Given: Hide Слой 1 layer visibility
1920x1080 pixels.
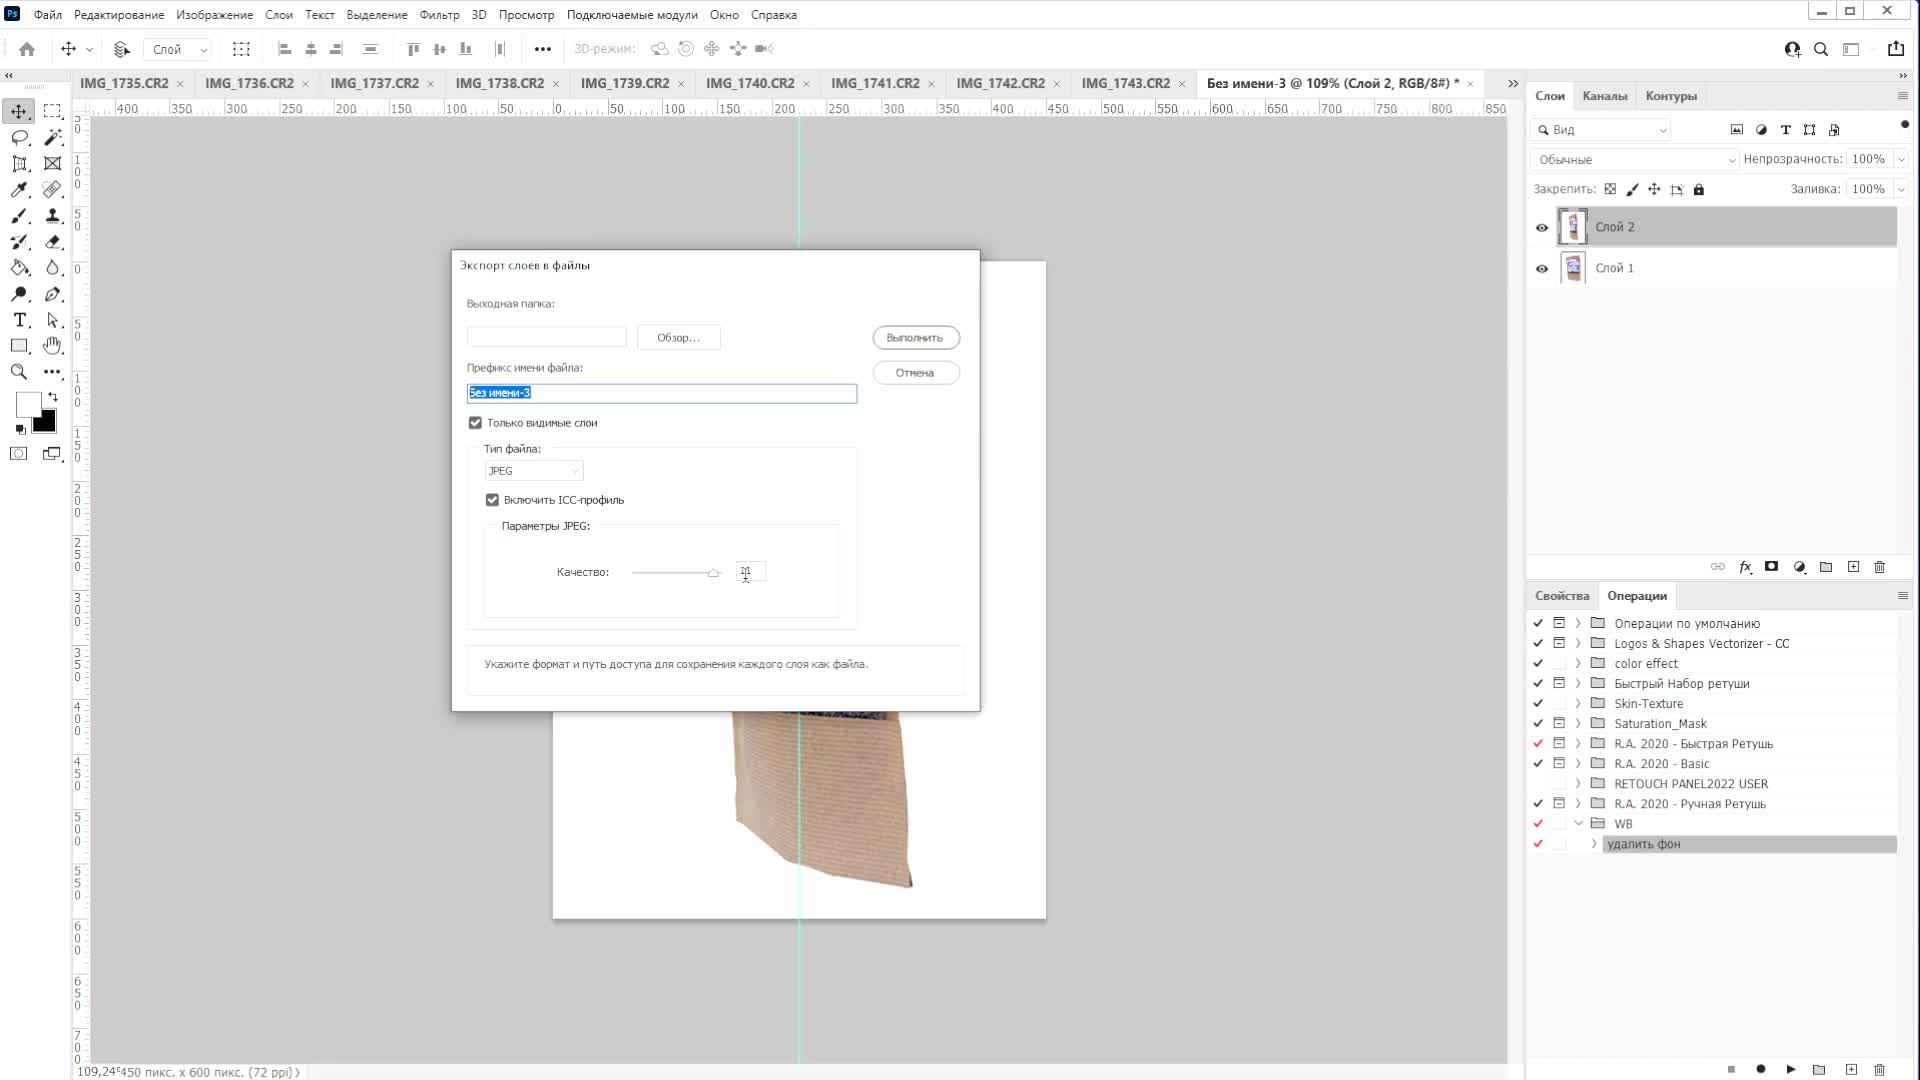Looking at the screenshot, I should pyautogui.click(x=1541, y=268).
